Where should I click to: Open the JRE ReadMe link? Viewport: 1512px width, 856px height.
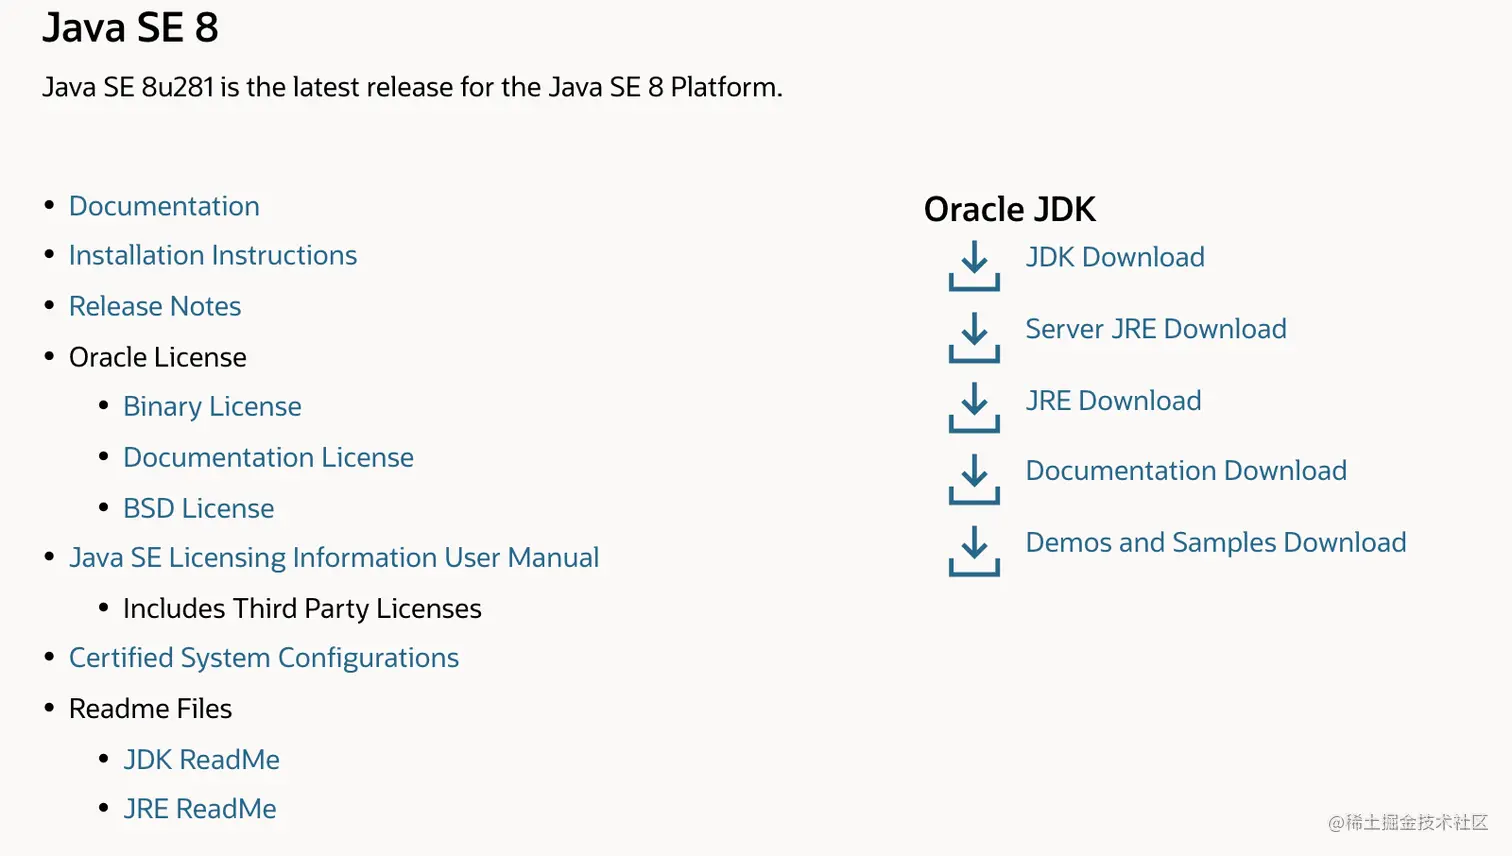(x=199, y=809)
